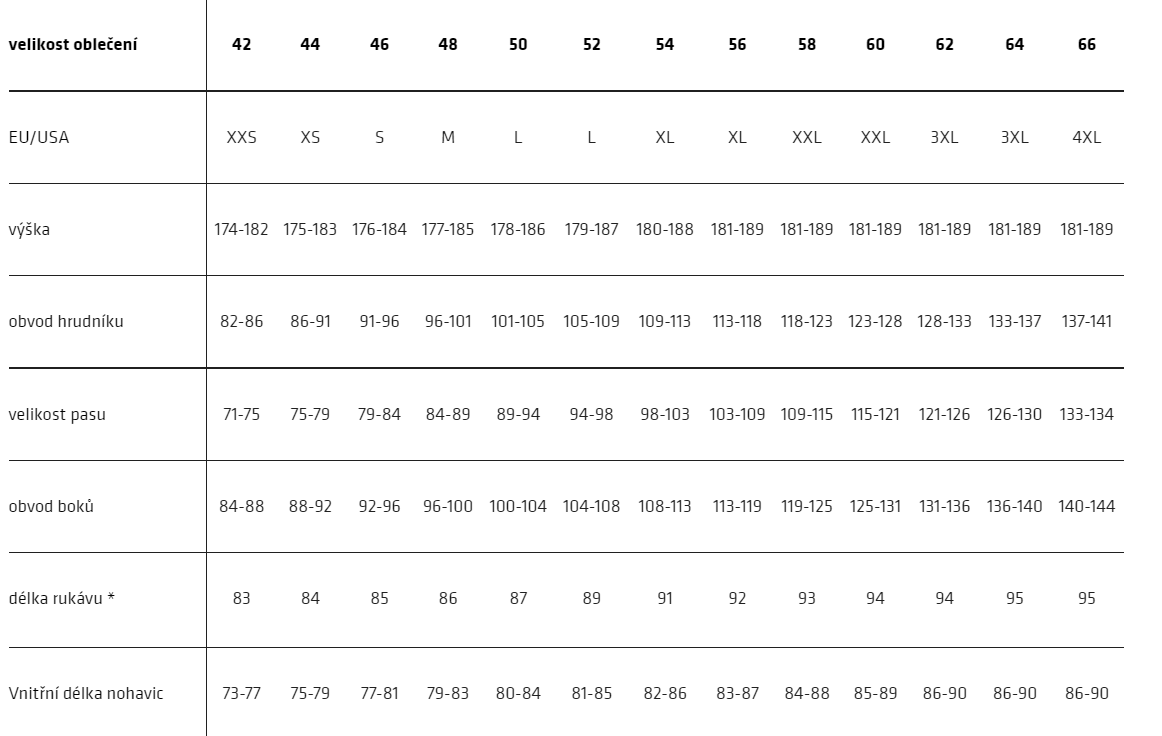
Task: Select the XXS cell in EU/USA row
Action: point(242,137)
